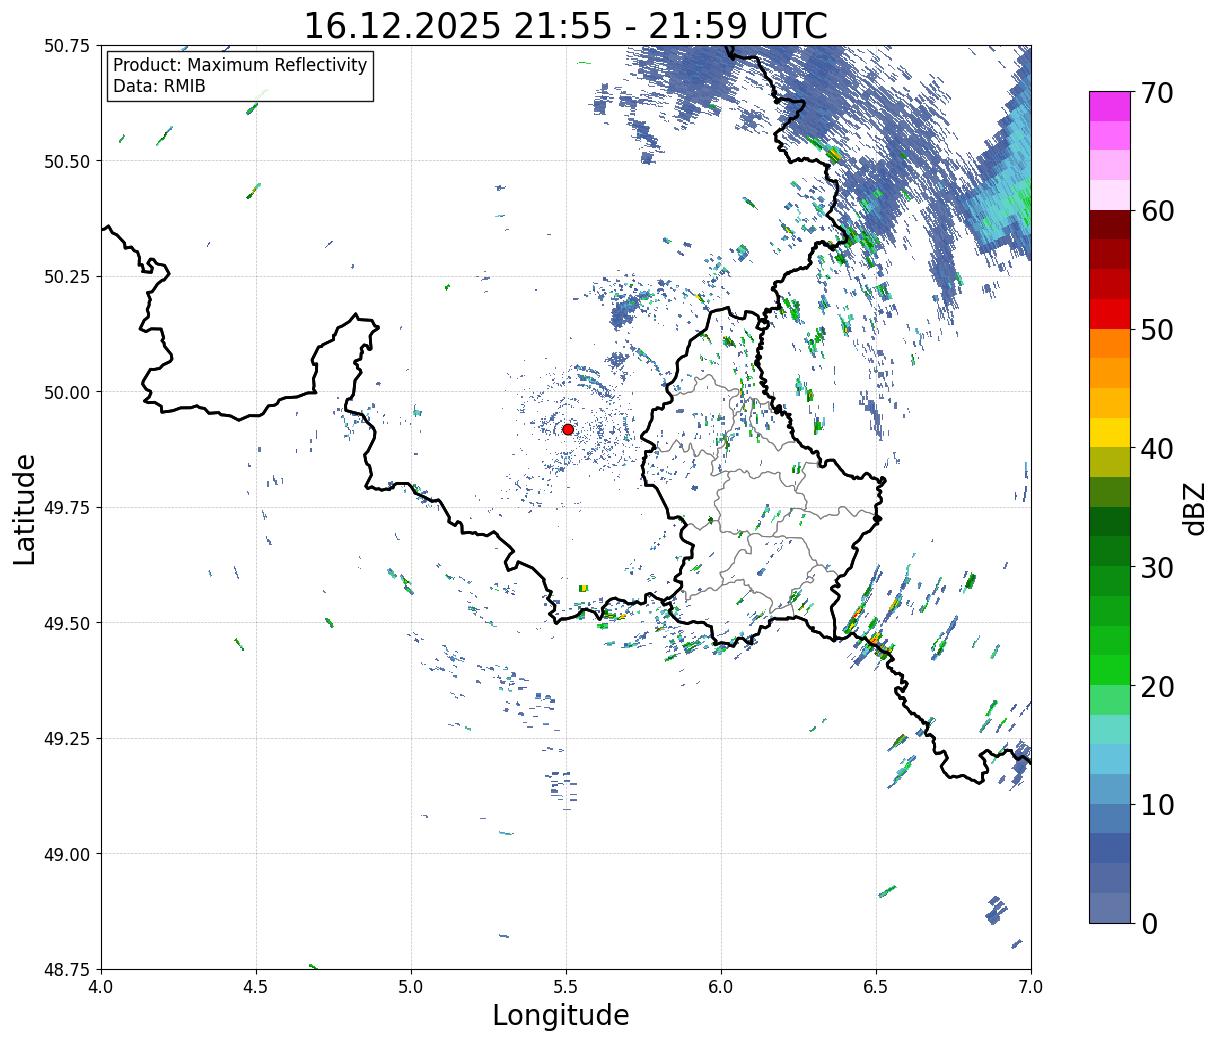Click the latitude tick label 48.75

click(67, 969)
